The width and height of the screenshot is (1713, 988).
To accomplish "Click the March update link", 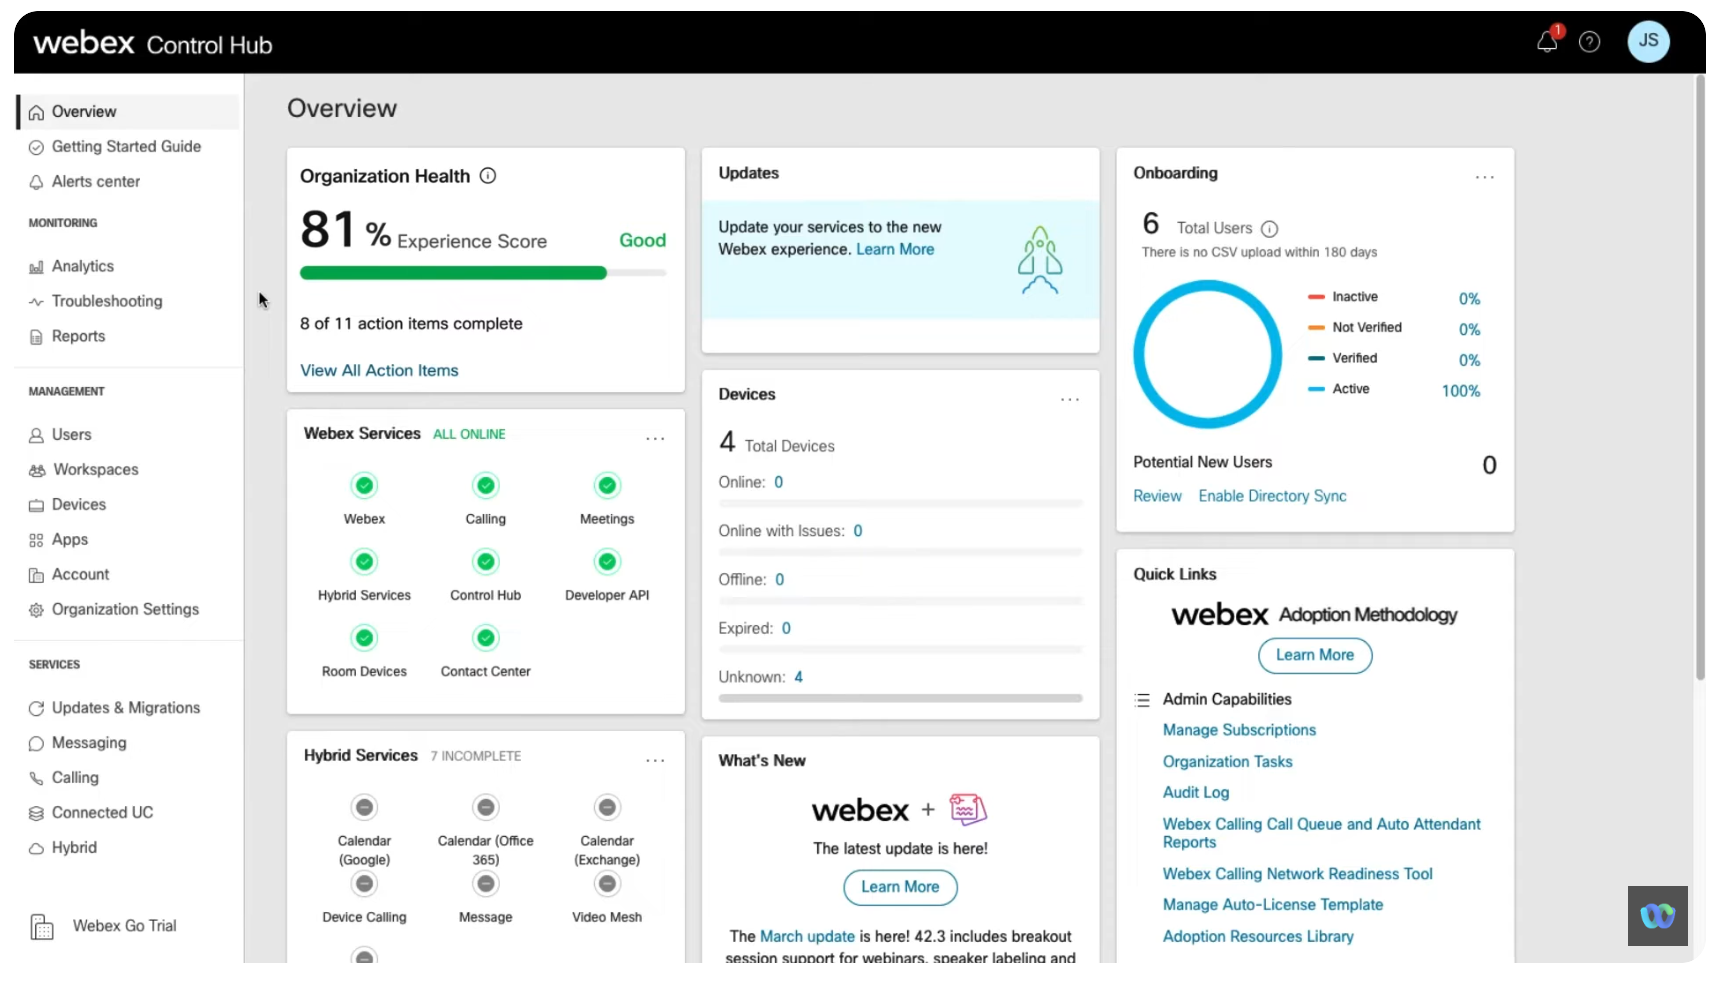I will (x=807, y=937).
